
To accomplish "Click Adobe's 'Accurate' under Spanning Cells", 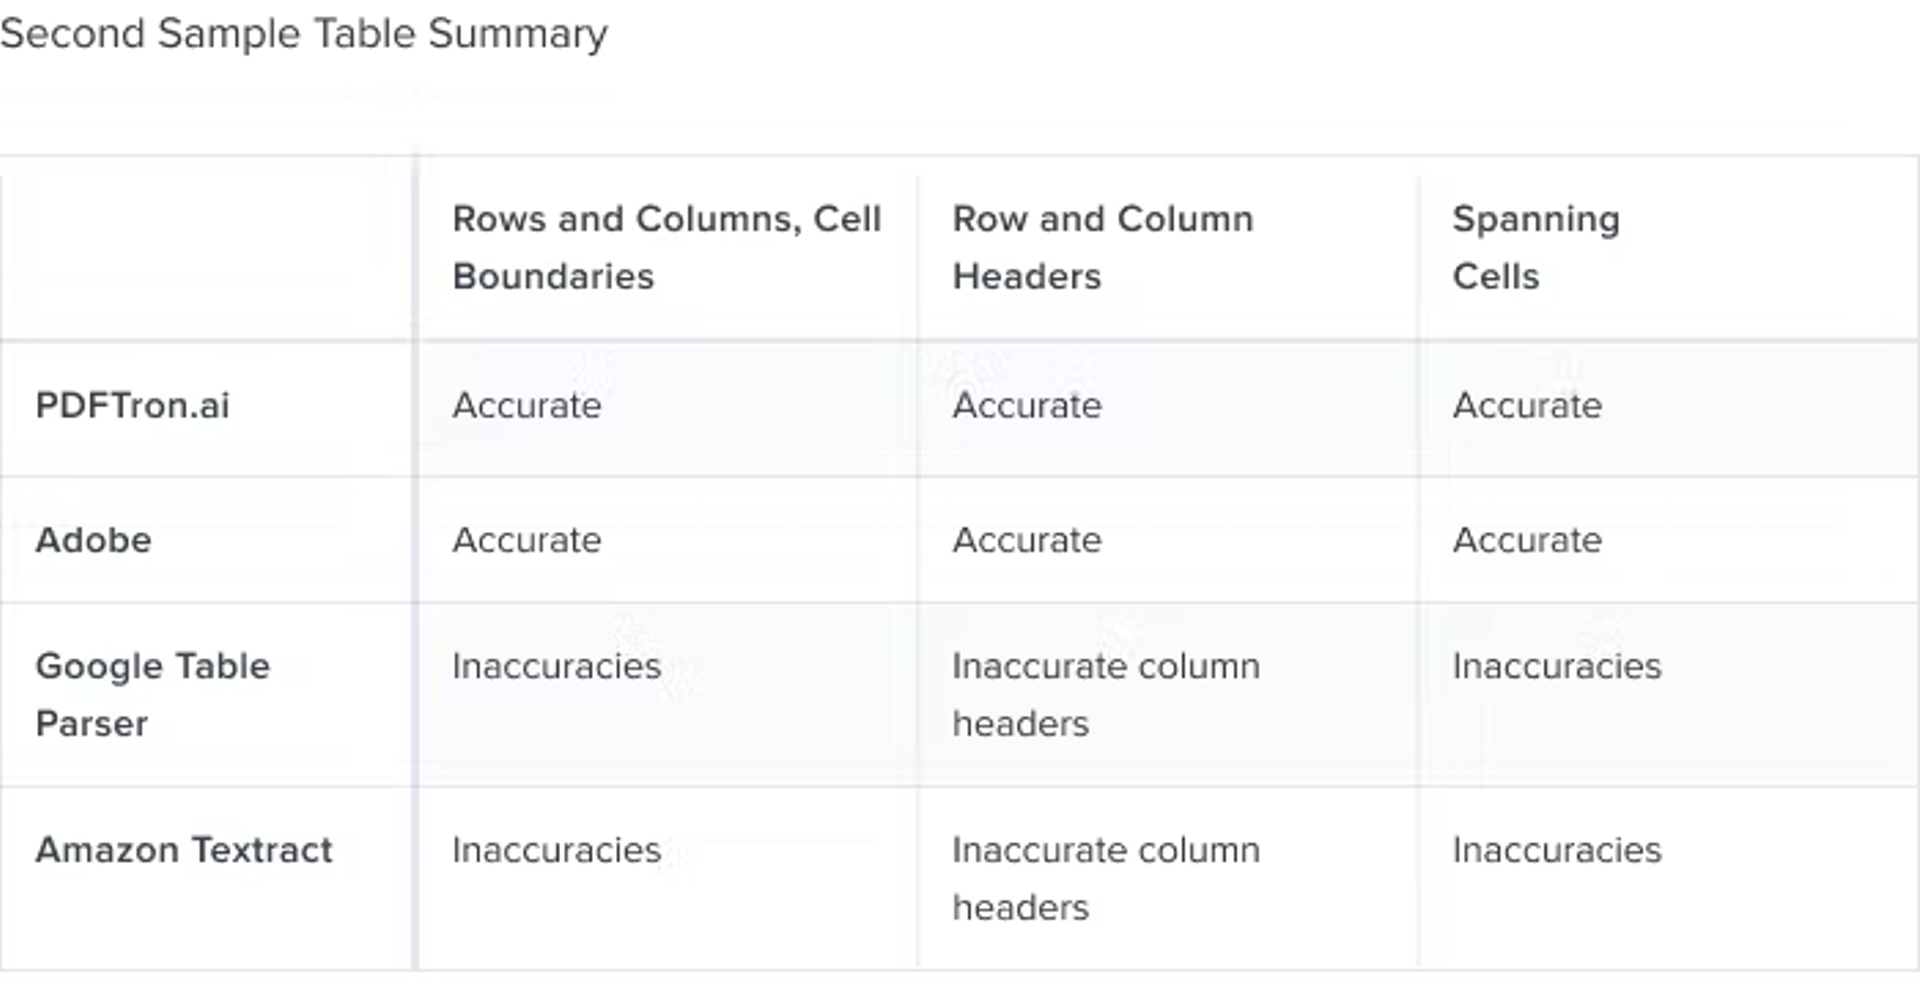I will [x=1527, y=541].
